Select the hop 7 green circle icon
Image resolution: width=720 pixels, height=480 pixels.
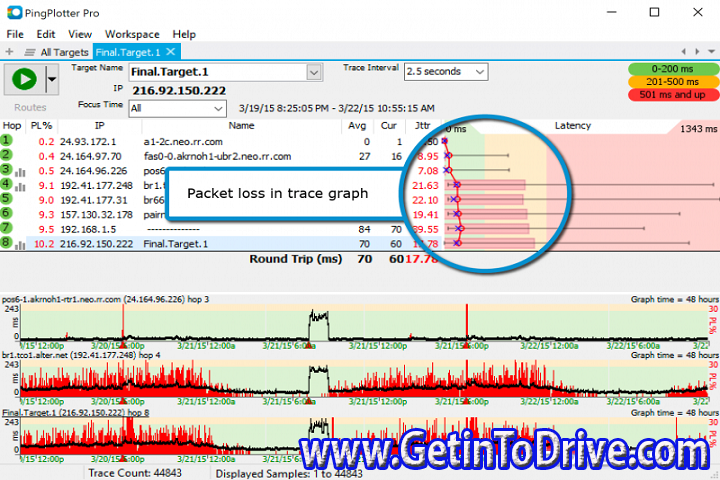(x=6, y=228)
